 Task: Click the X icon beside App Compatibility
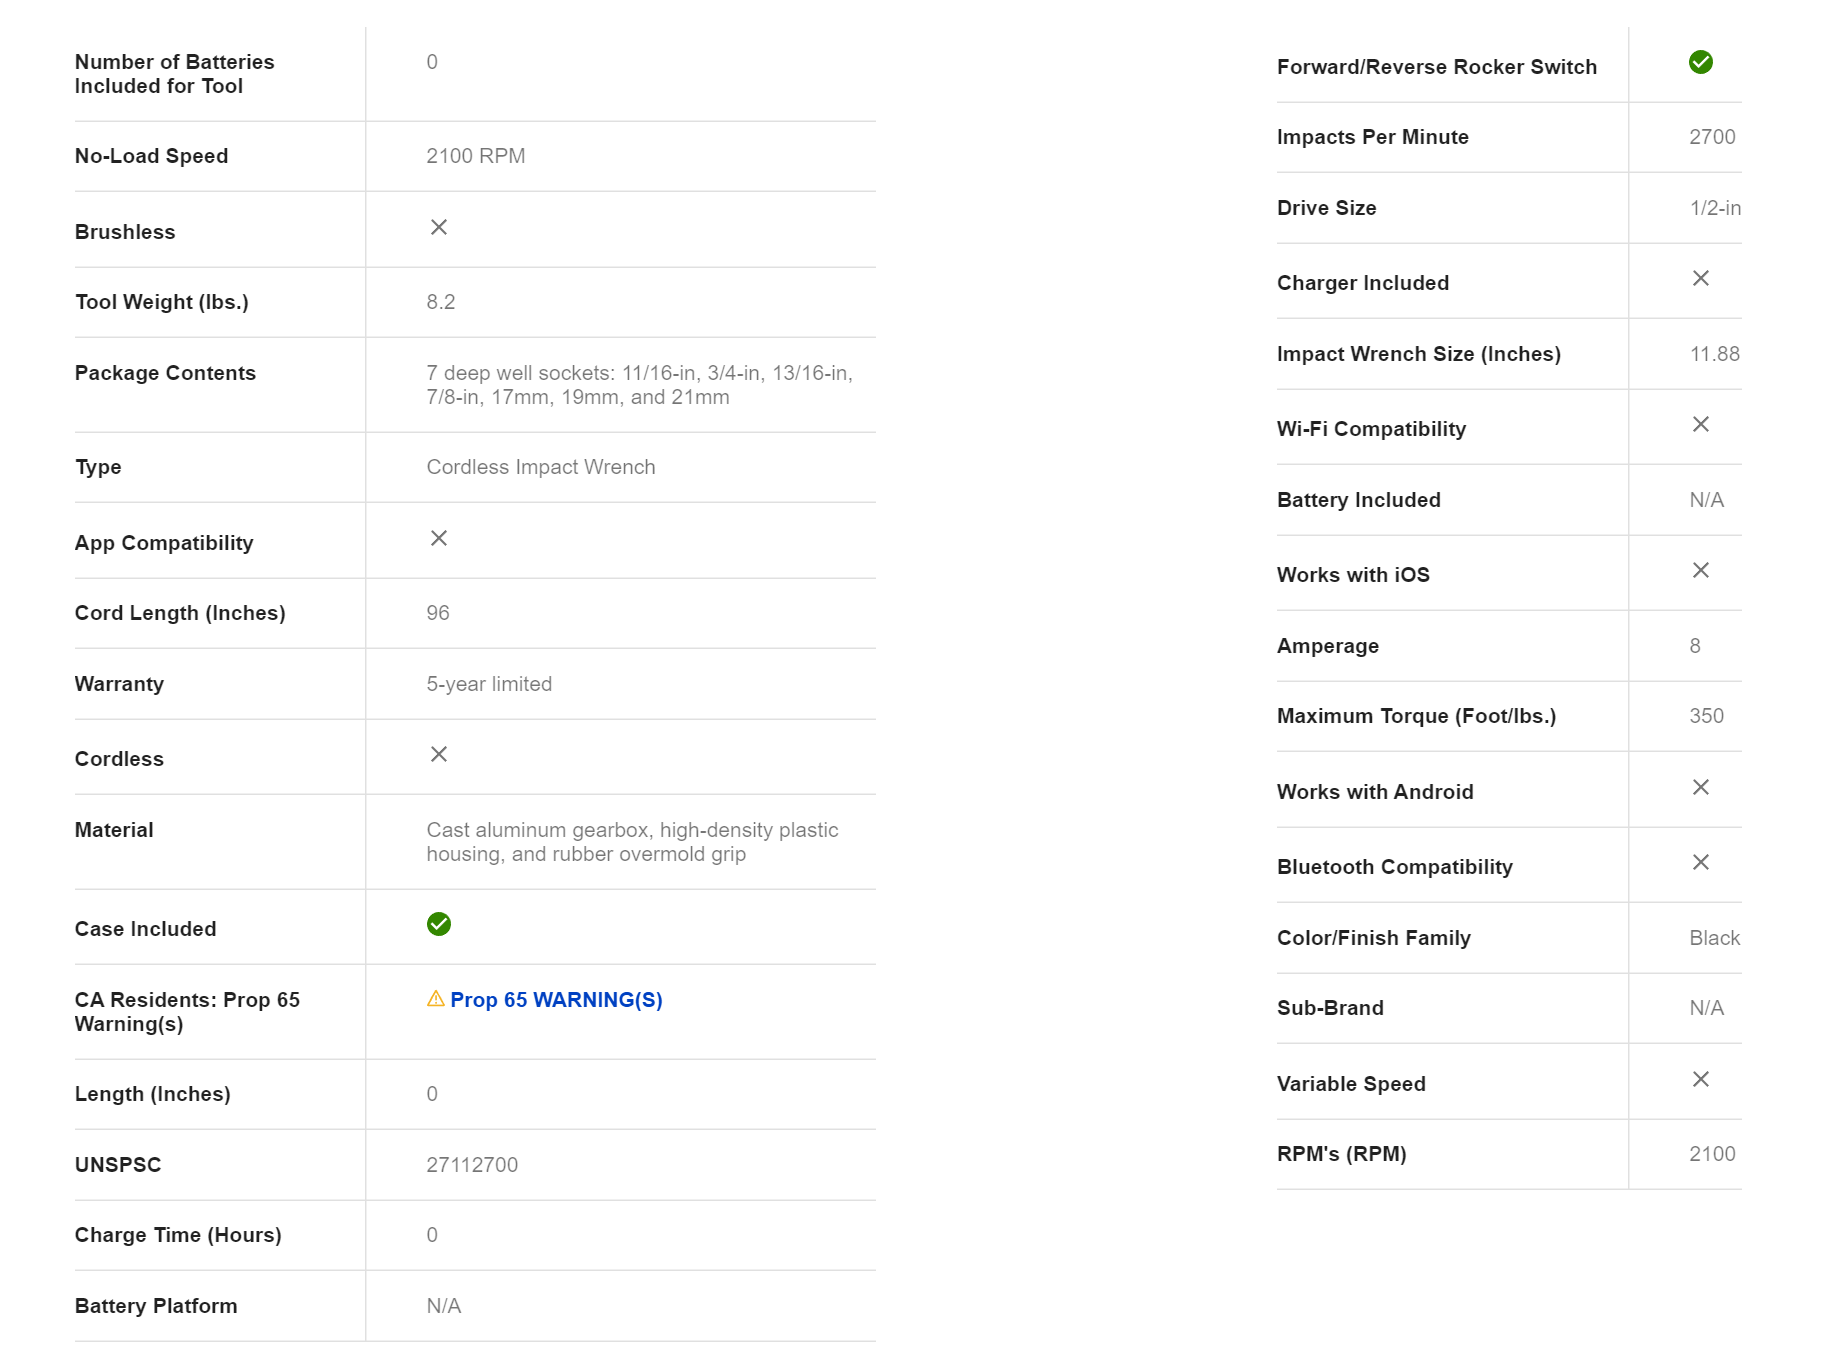point(438,538)
